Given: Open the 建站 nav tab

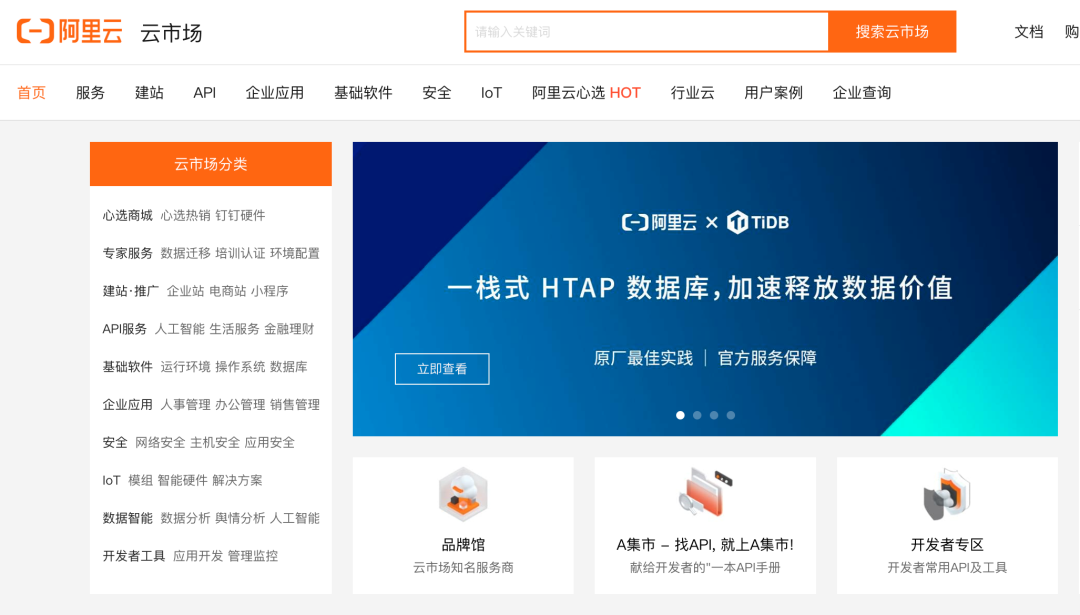Looking at the screenshot, I should [149, 93].
